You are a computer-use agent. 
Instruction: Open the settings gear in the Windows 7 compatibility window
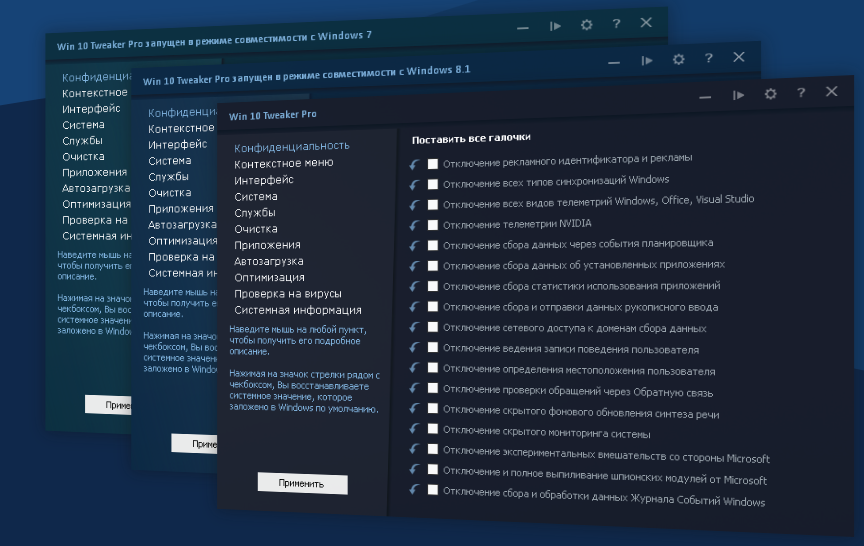coord(586,25)
